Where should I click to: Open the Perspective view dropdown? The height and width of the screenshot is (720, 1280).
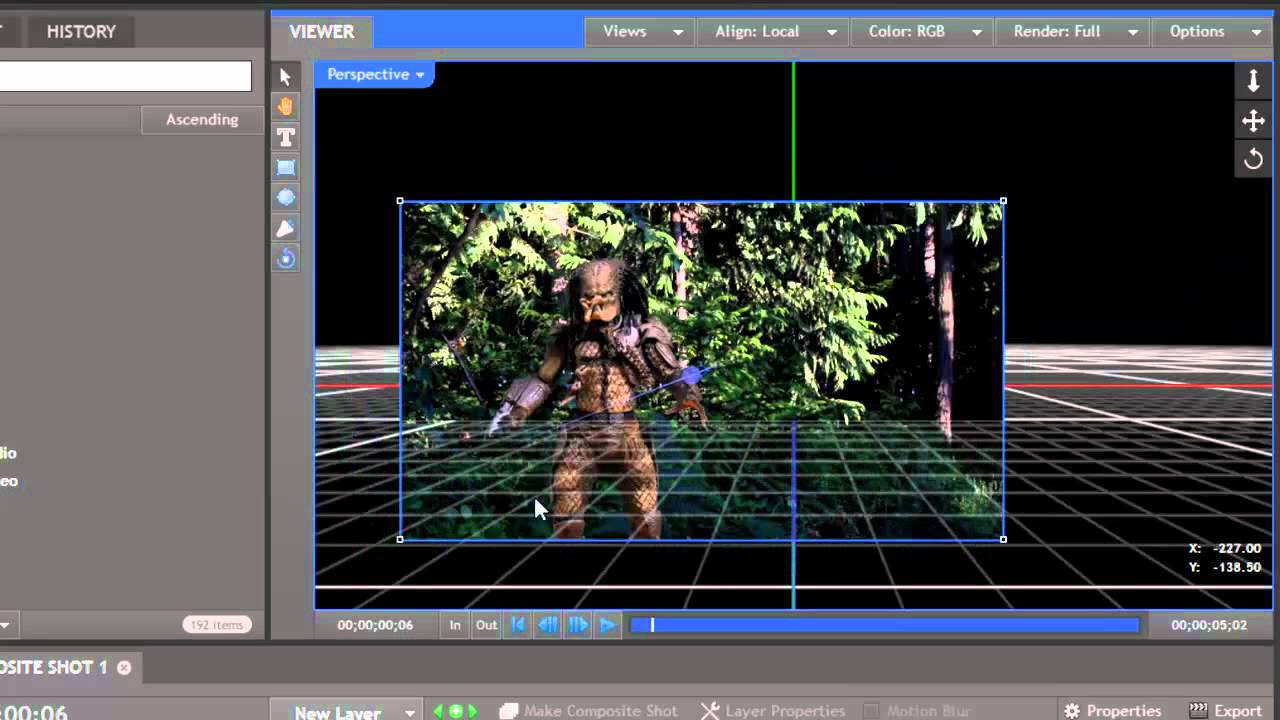pos(375,74)
